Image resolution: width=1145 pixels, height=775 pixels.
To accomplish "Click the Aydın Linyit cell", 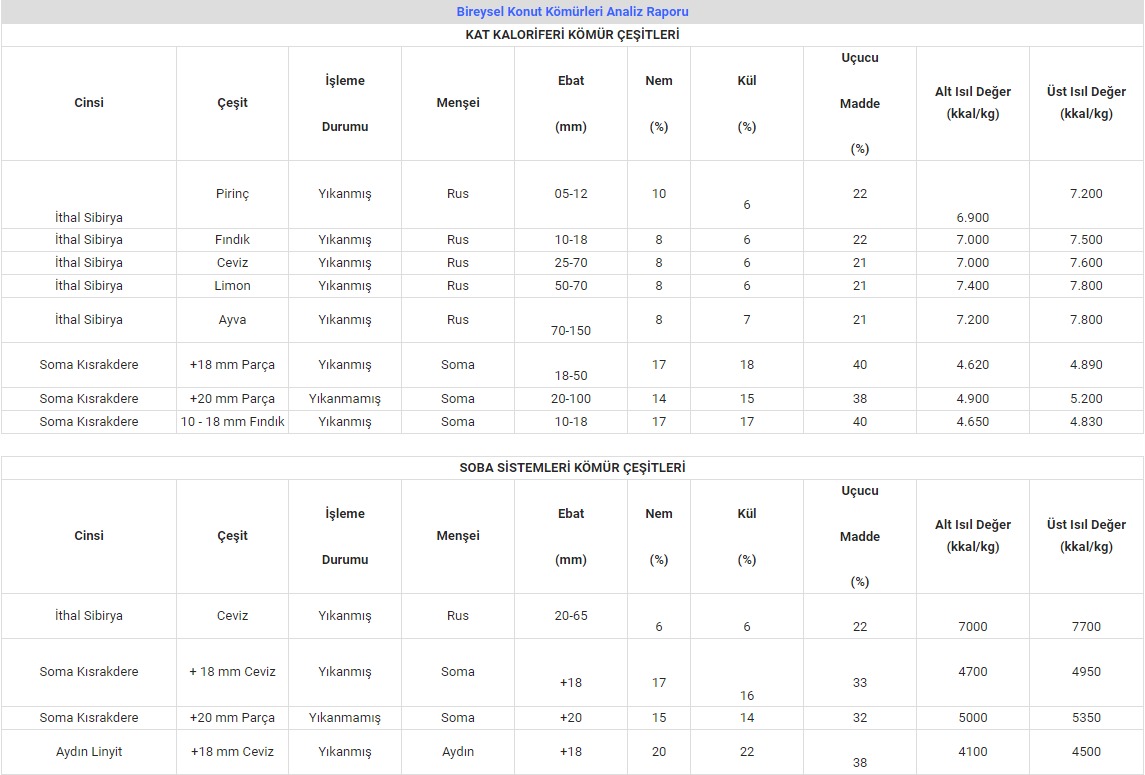I will point(88,751).
